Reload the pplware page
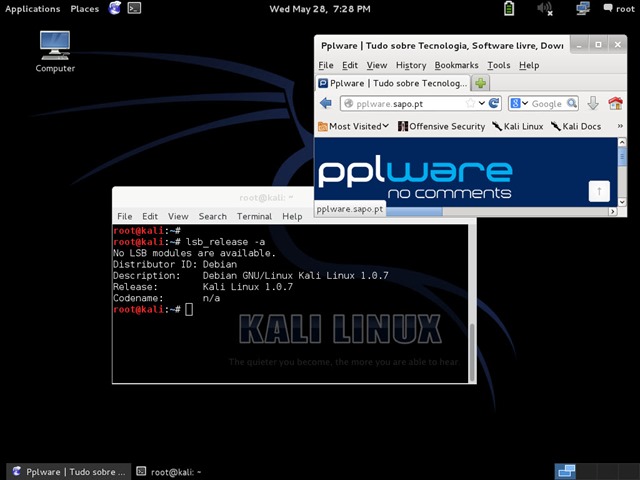Screen dimensions: 640x480 494,103
